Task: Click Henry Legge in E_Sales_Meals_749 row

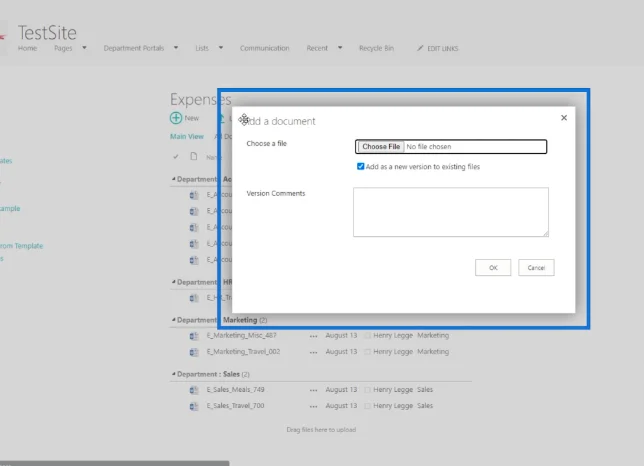Action: click(x=393, y=390)
